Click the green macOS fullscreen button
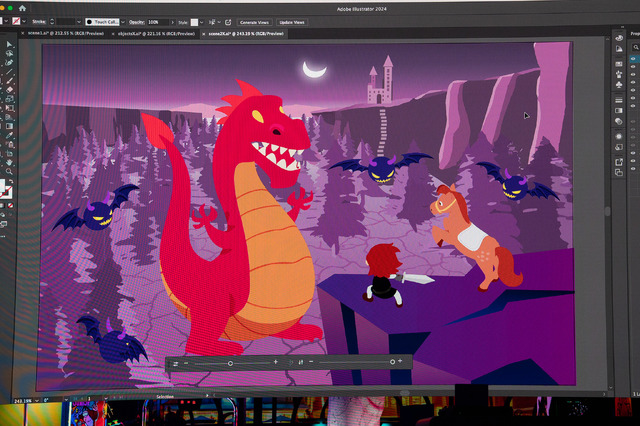 point(10,8)
